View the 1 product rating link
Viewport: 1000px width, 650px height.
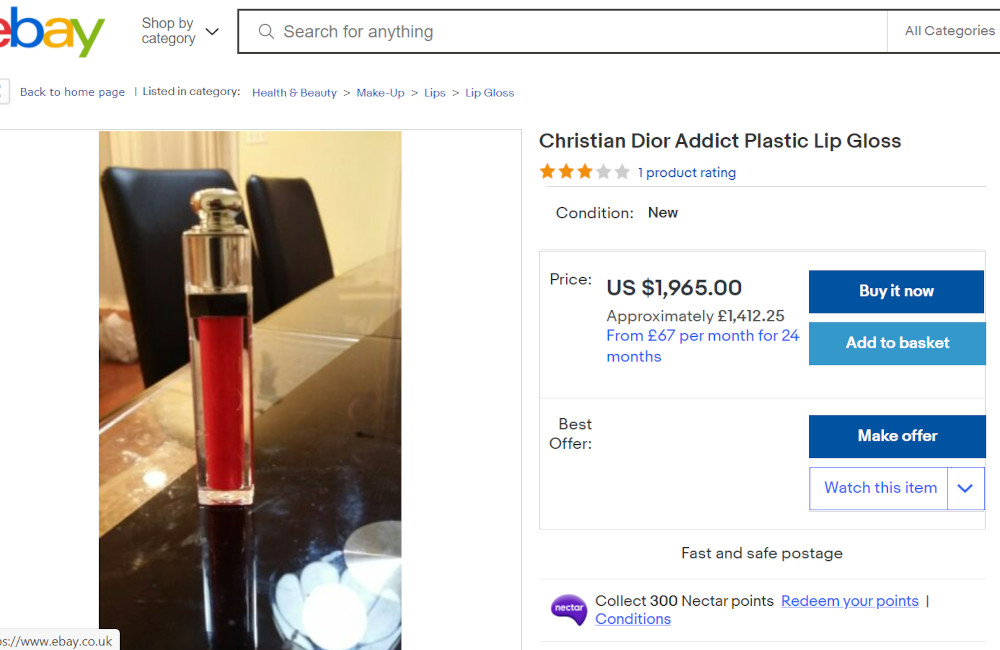click(686, 173)
